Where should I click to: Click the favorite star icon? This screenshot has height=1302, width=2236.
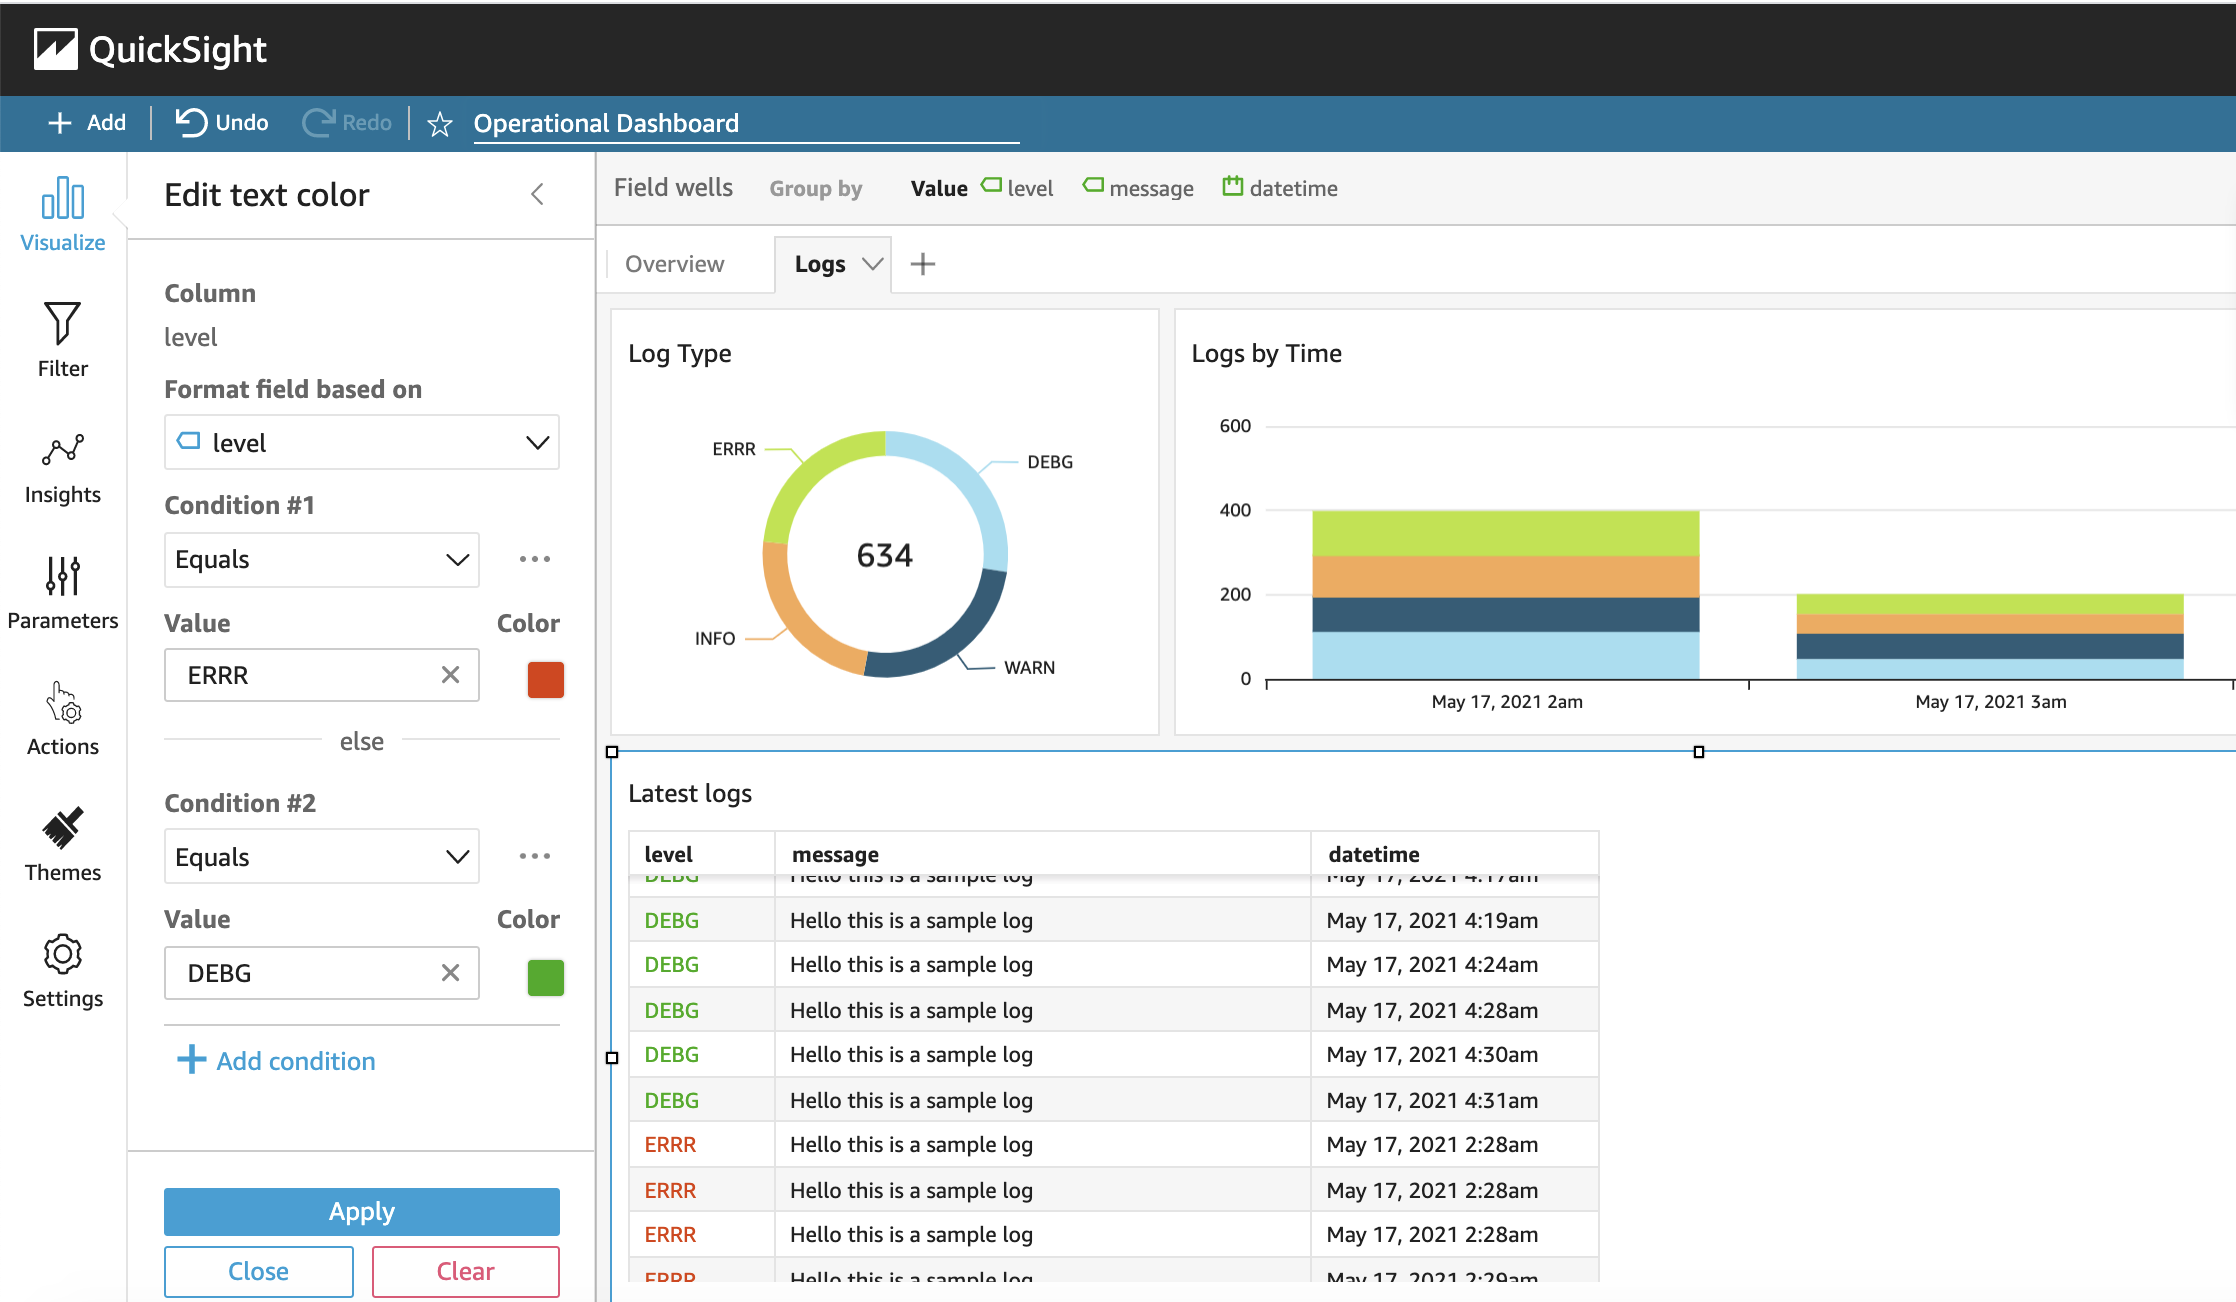(440, 124)
